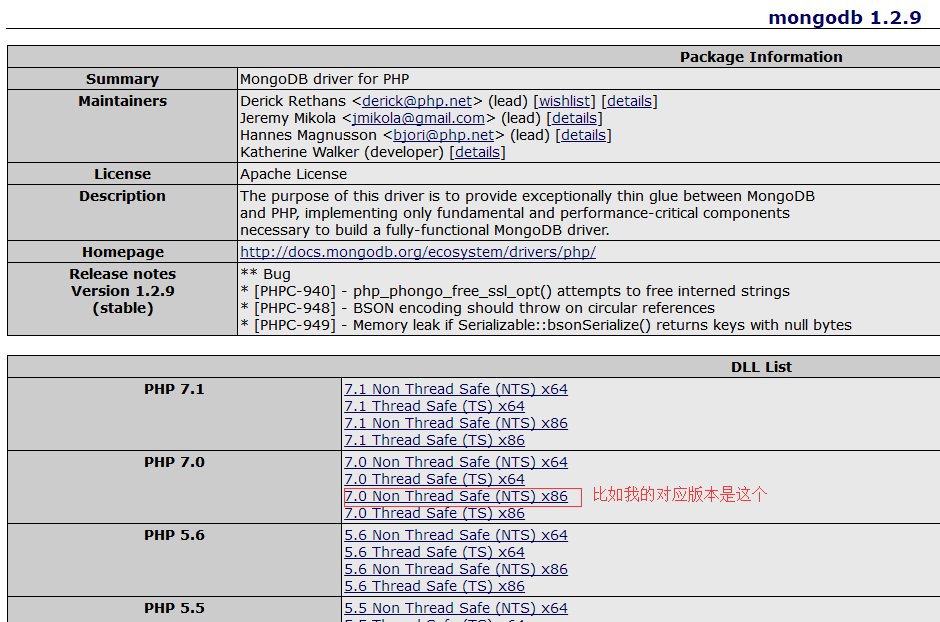Click the MongoDB driver for PHP summary text
Screen dimensions: 940x622
pos(324,79)
